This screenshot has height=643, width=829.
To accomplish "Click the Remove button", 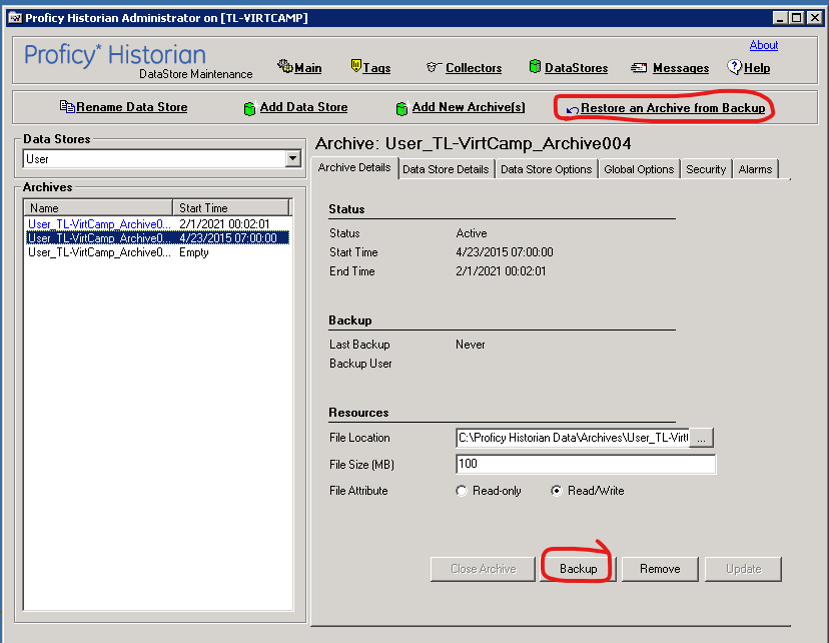I will point(660,569).
